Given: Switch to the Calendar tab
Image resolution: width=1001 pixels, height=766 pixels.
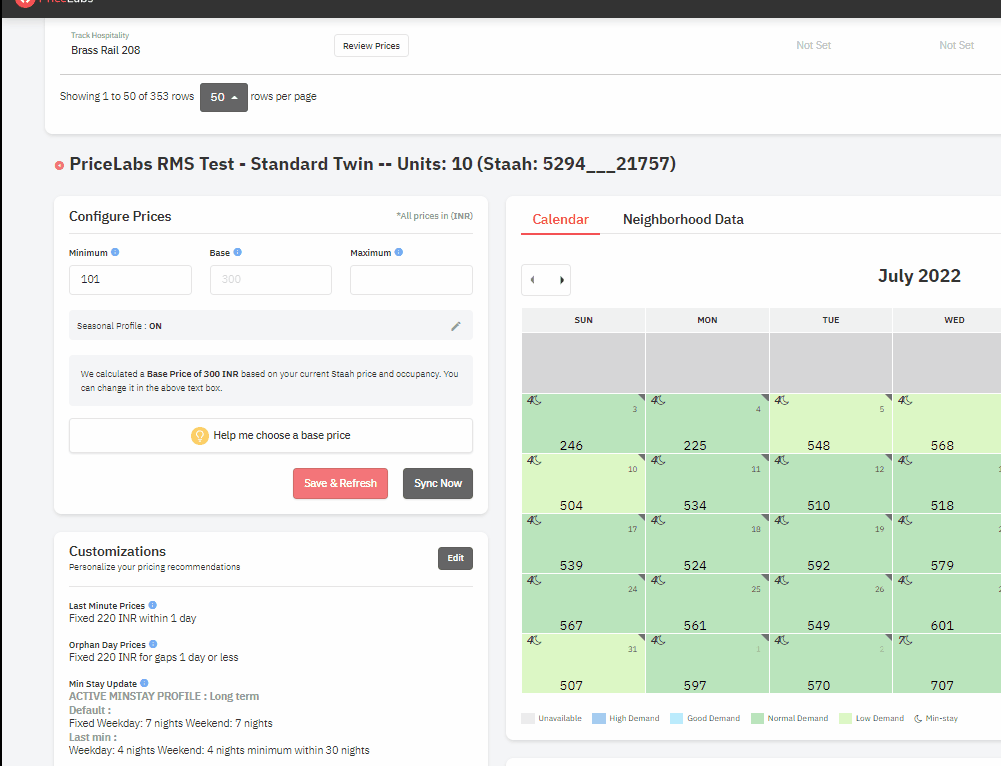Looking at the screenshot, I should coord(561,220).
